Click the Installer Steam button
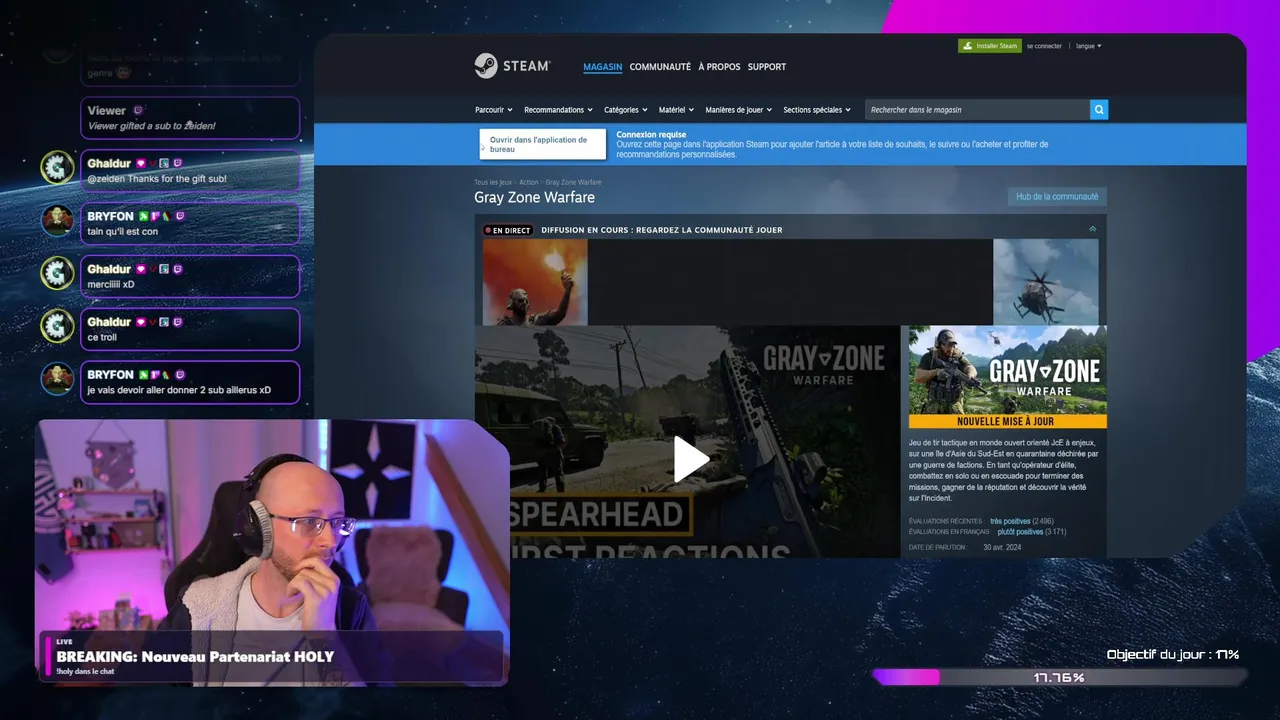This screenshot has height=720, width=1280. 990,46
